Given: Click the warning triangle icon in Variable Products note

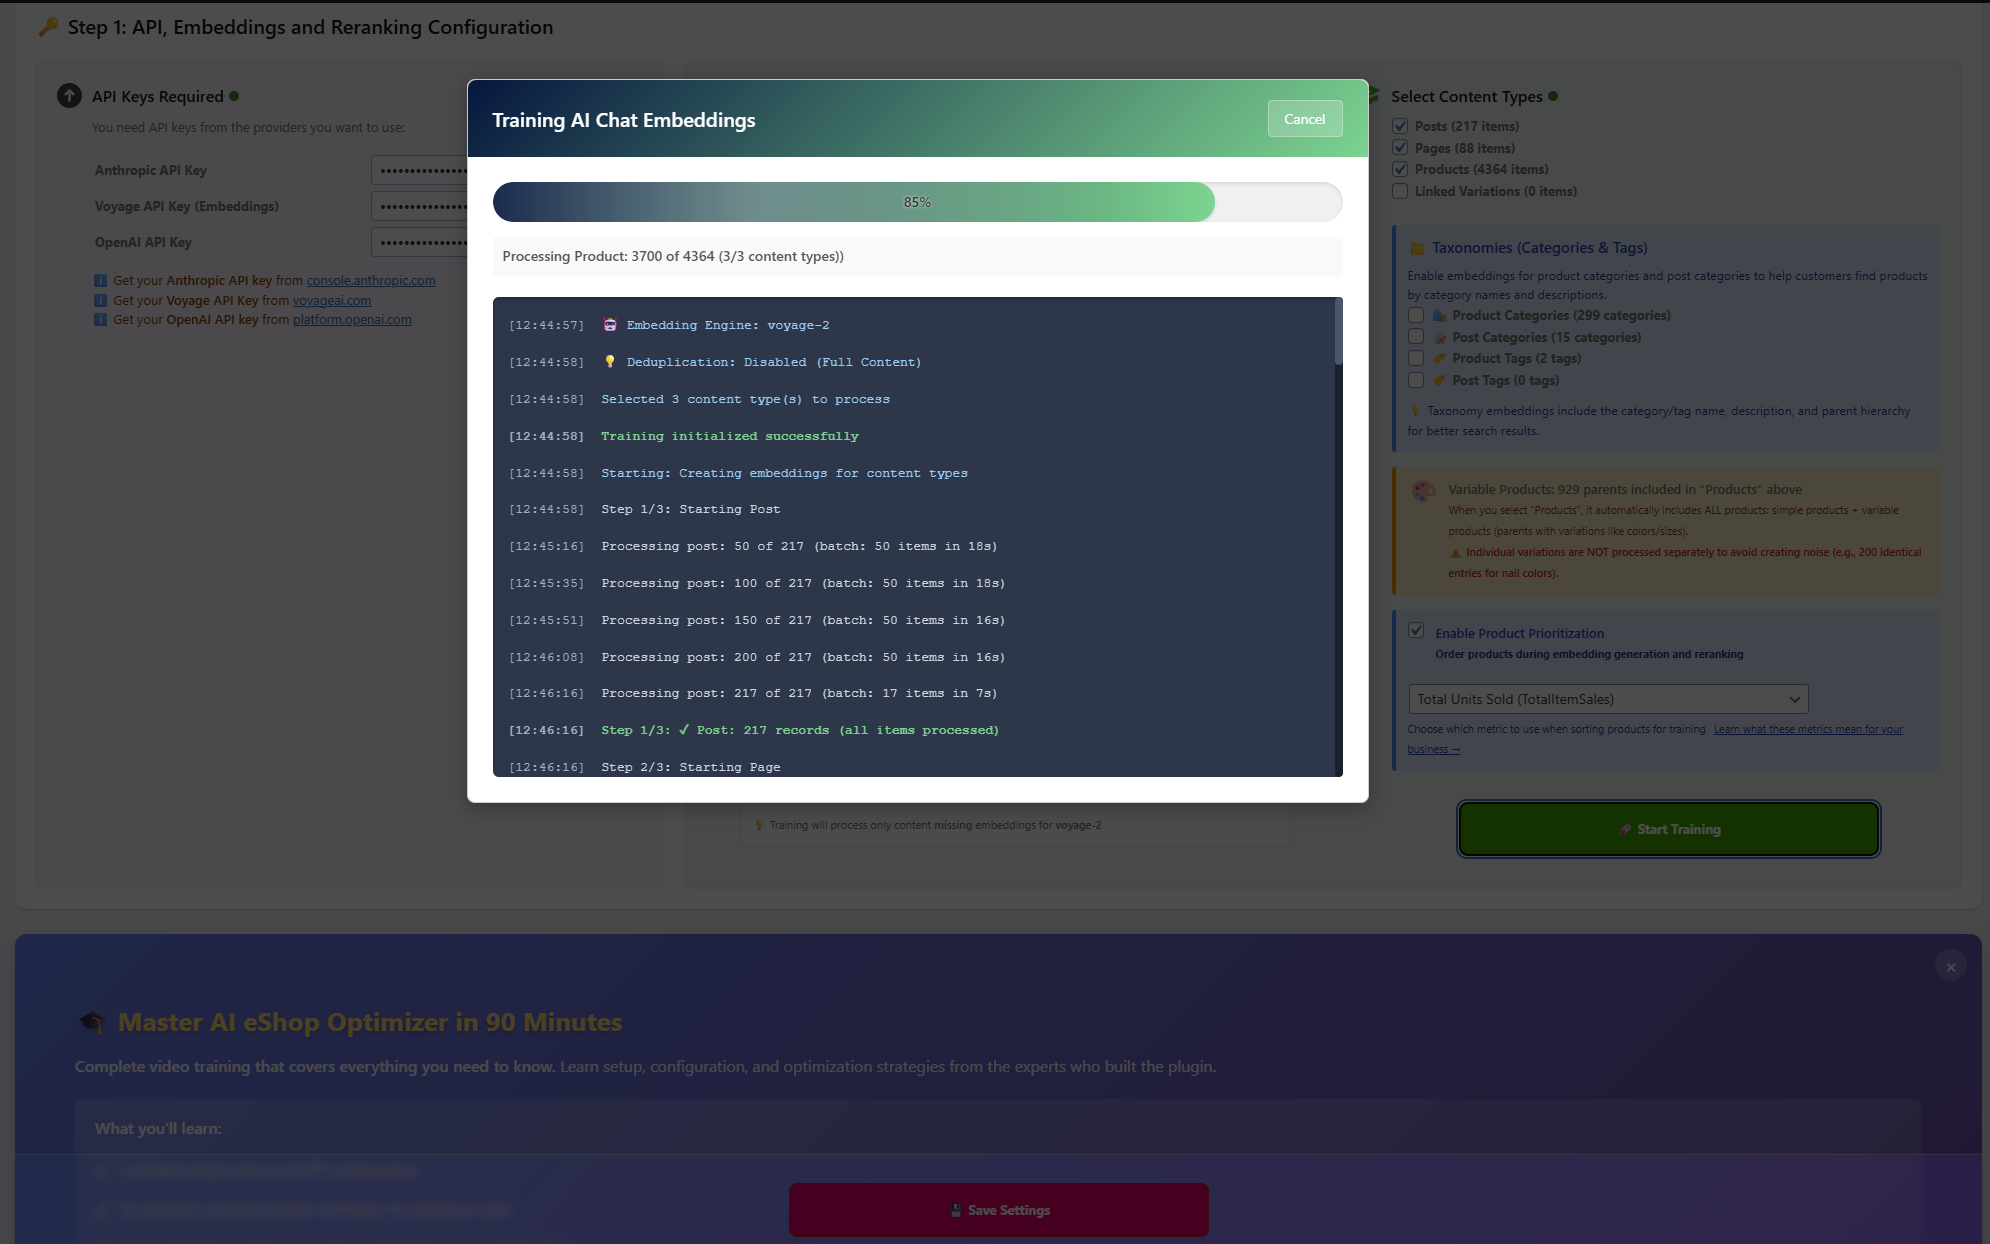Looking at the screenshot, I should tap(1455, 553).
